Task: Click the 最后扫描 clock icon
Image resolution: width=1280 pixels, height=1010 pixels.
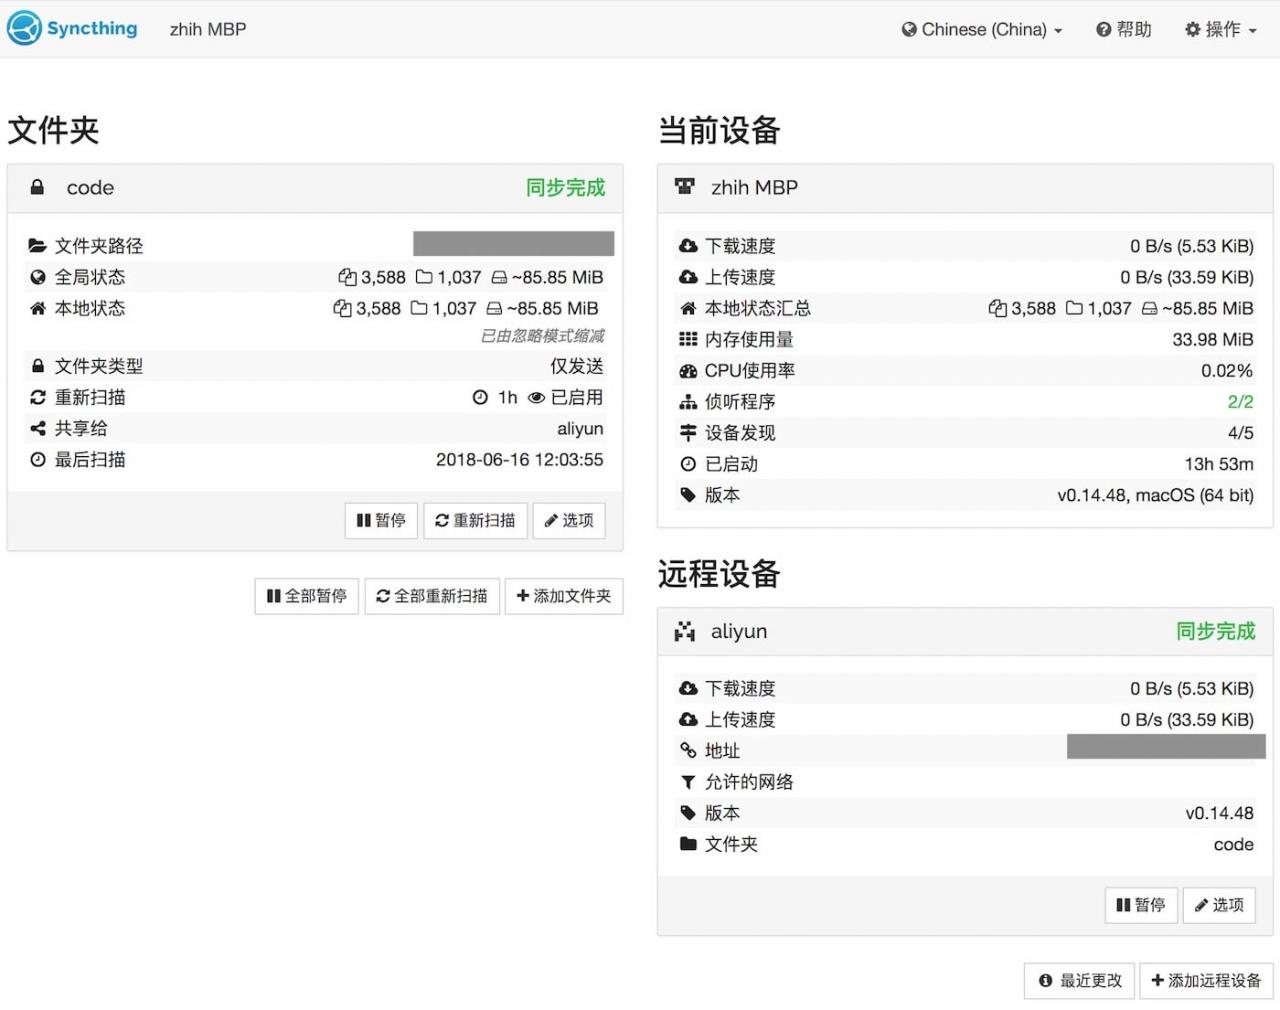Action: pos(38,460)
